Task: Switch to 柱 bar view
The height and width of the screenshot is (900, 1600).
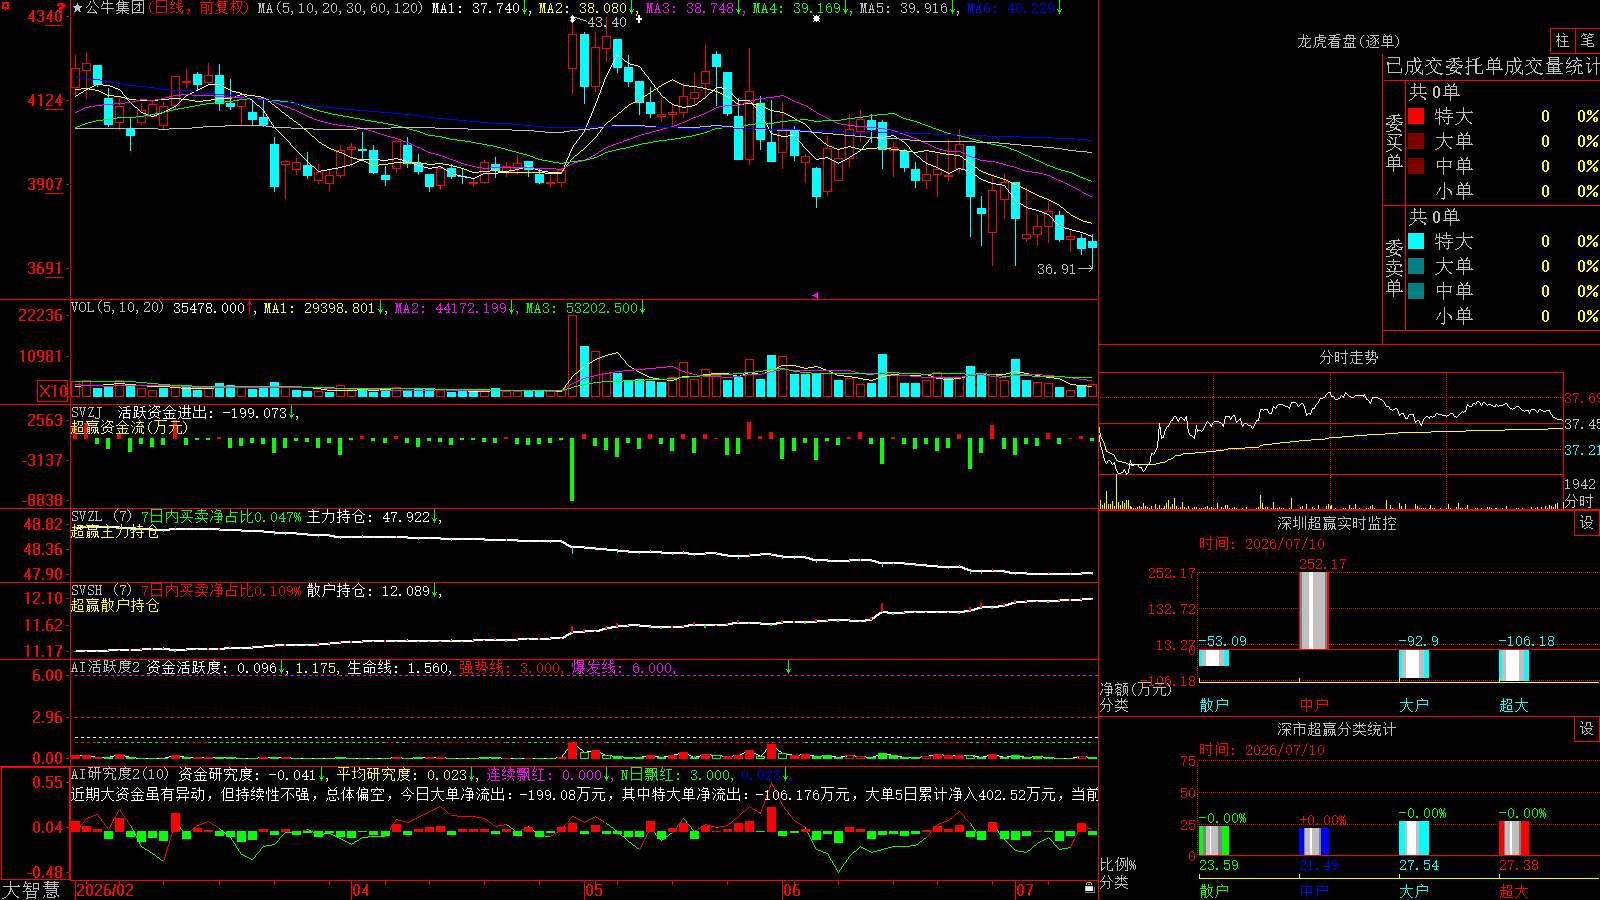Action: pyautogui.click(x=1562, y=41)
